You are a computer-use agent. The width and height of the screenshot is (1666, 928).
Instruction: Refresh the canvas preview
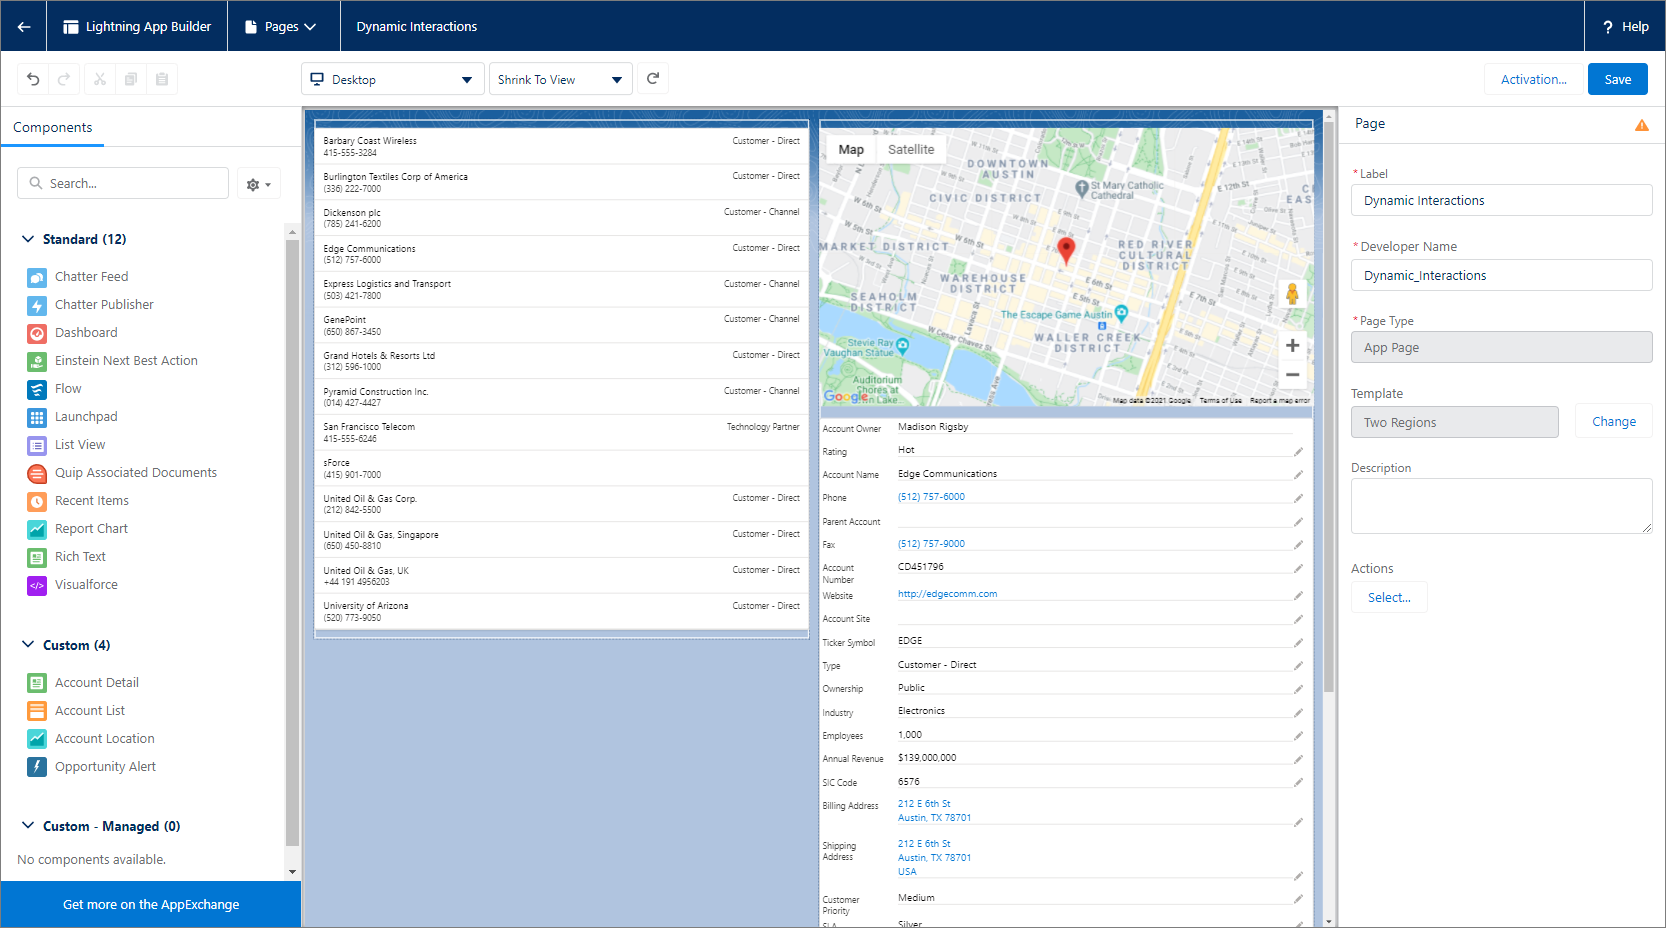pyautogui.click(x=653, y=78)
